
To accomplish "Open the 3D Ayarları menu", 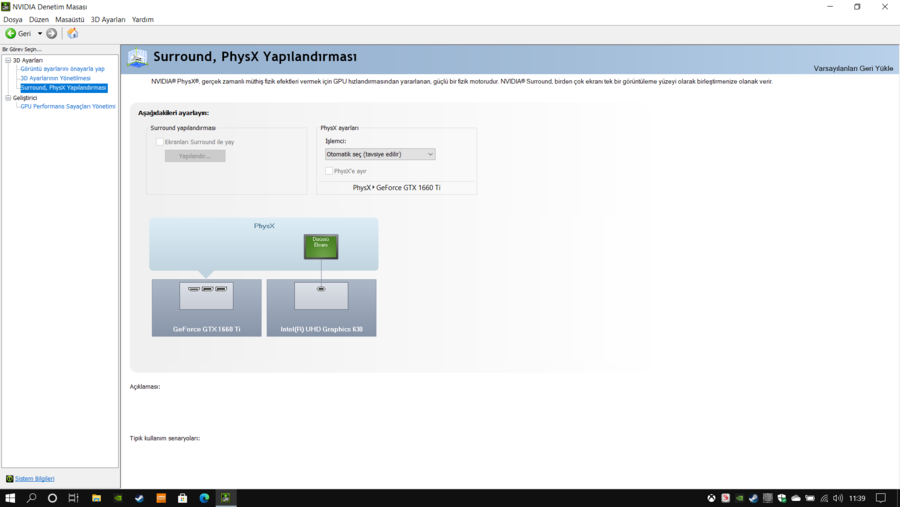I will tap(108, 20).
